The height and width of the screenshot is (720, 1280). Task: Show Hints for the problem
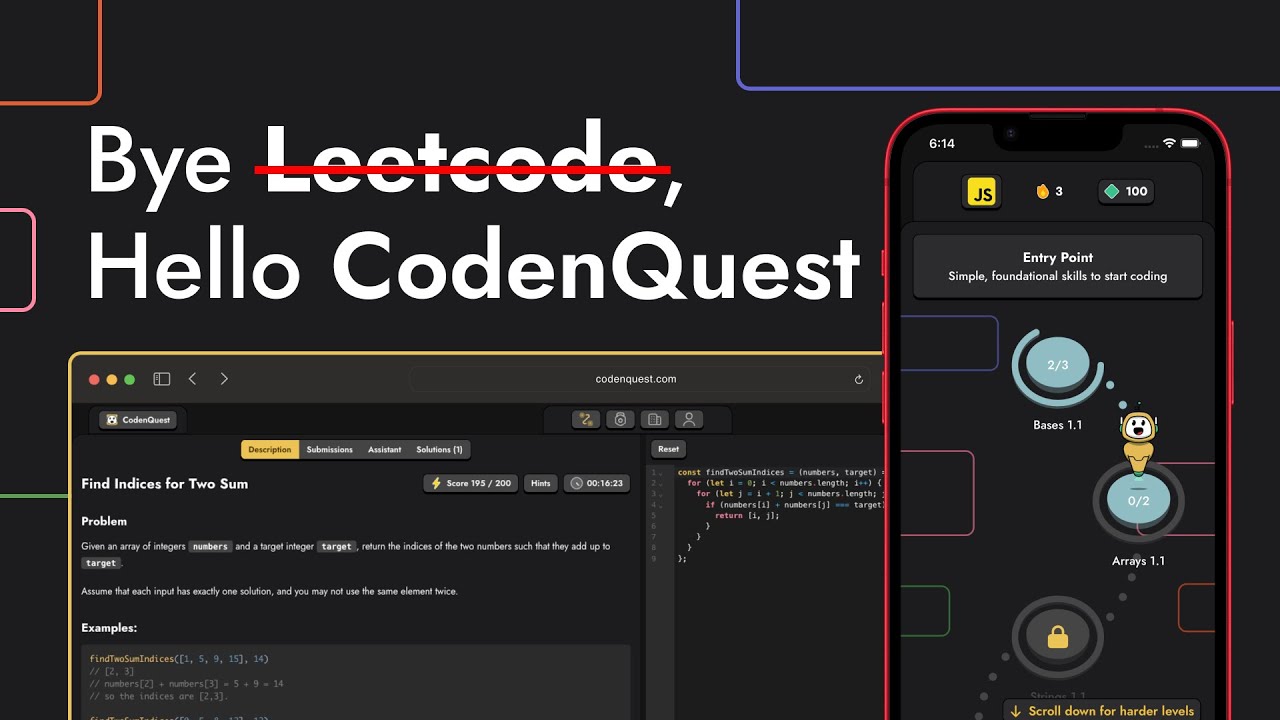point(541,483)
